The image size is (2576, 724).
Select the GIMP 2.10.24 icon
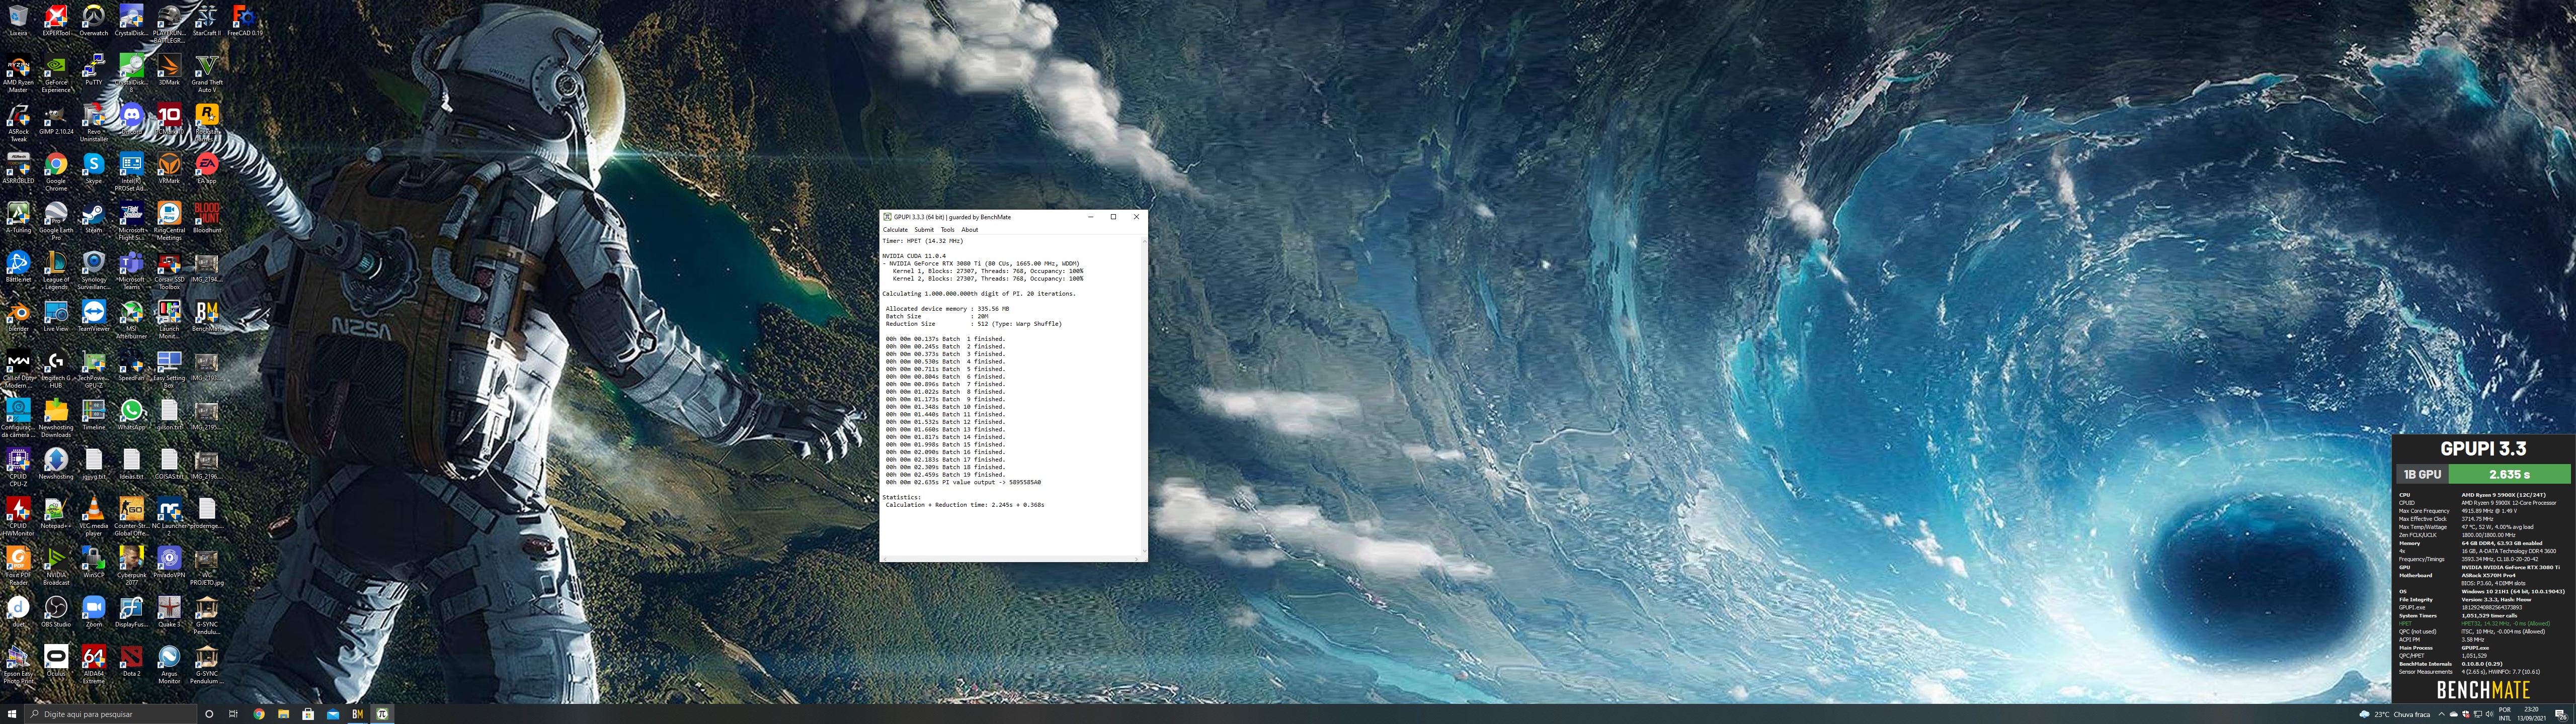pyautogui.click(x=56, y=120)
